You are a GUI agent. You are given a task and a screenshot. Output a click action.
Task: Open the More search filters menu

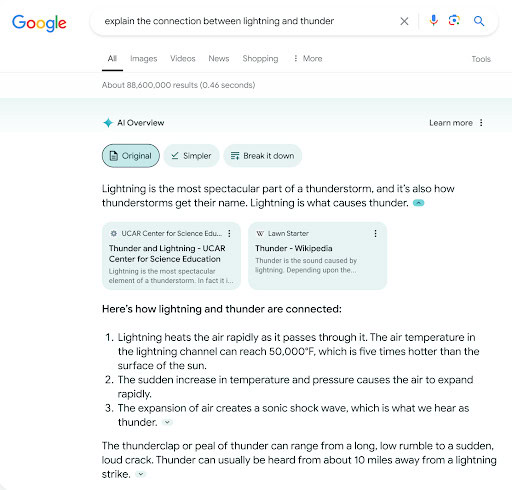308,59
